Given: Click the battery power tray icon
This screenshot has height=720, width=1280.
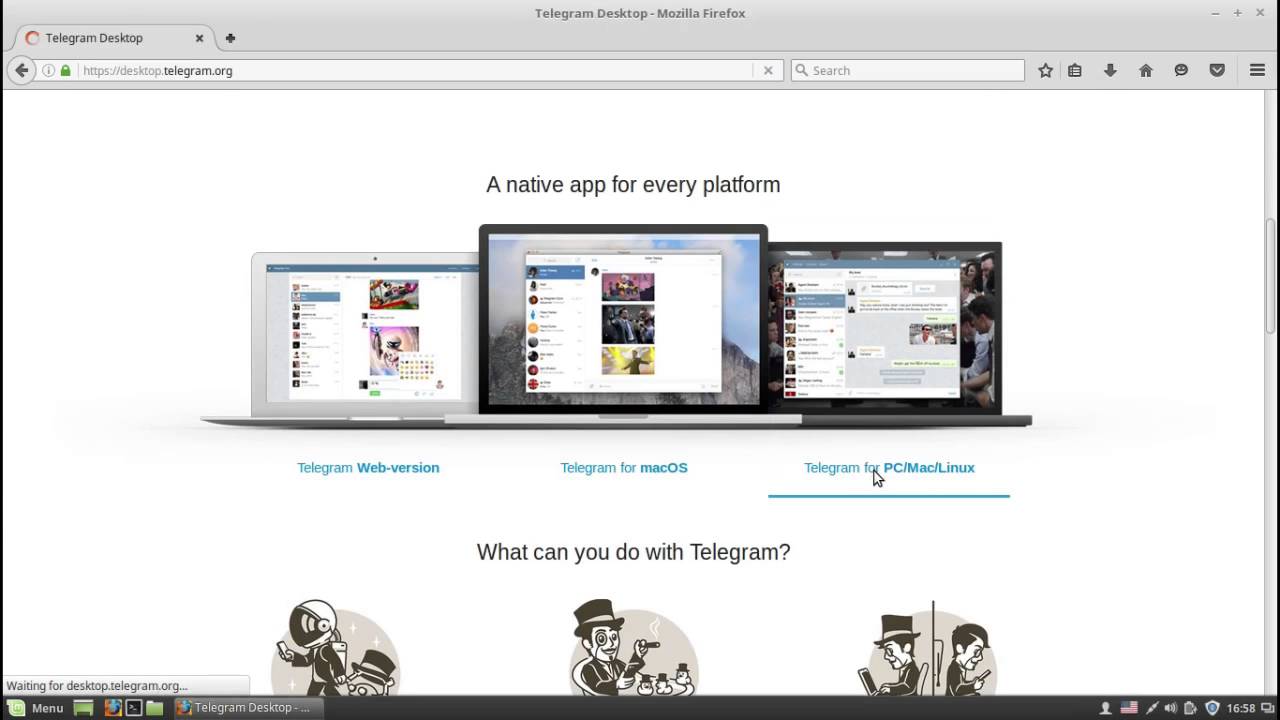Looking at the screenshot, I should point(1191,708).
